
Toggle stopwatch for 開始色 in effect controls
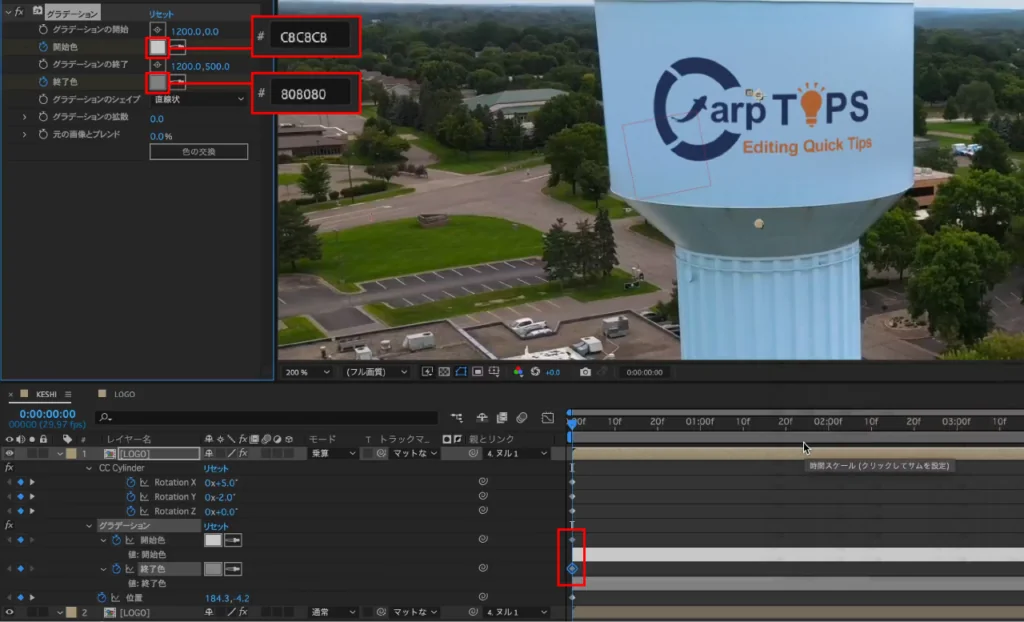pyautogui.click(x=43, y=47)
